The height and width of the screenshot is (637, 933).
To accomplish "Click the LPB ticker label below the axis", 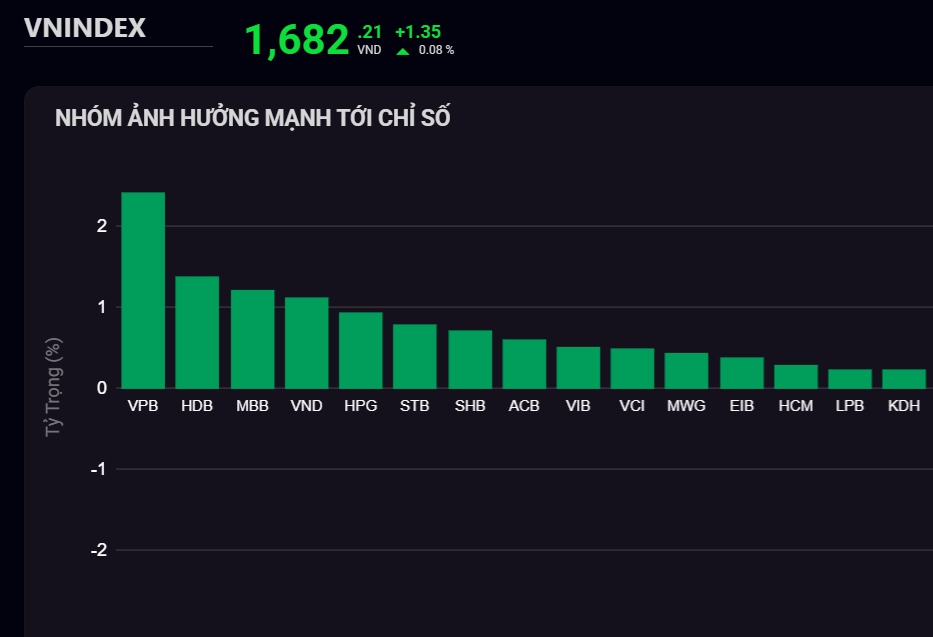I will 850,406.
